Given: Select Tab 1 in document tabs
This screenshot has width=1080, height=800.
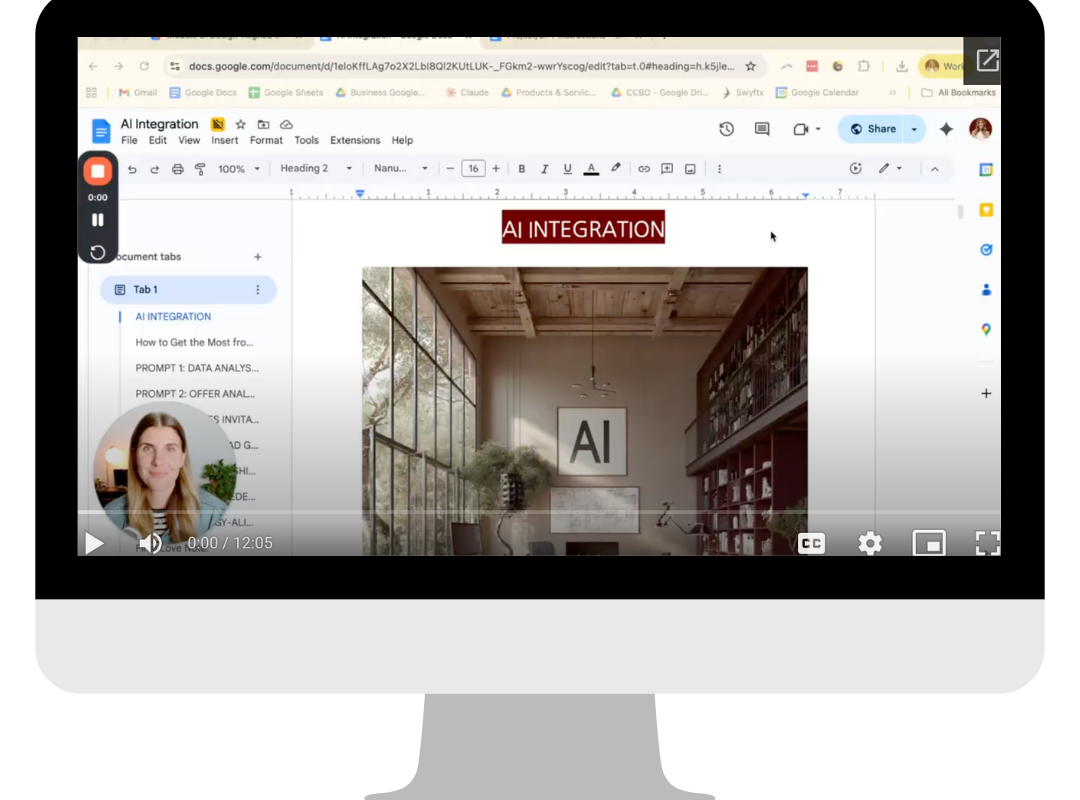Looking at the screenshot, I should 188,289.
